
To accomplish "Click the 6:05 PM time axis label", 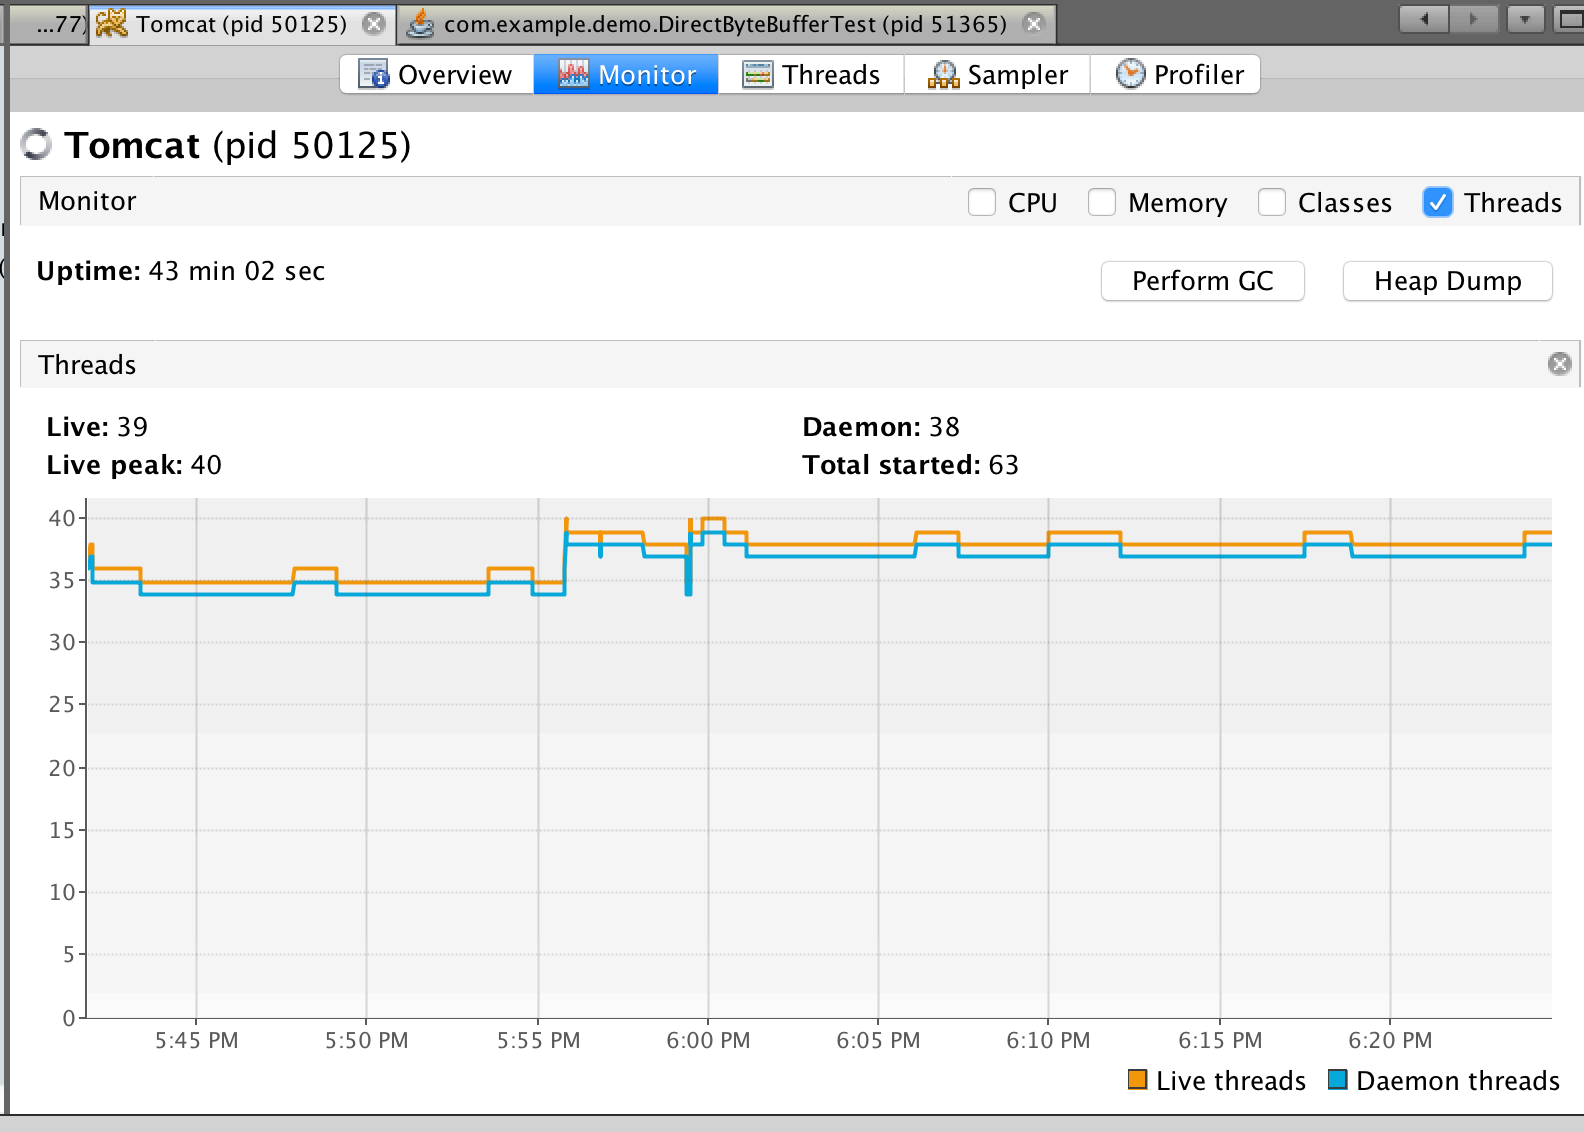I will tap(878, 1040).
